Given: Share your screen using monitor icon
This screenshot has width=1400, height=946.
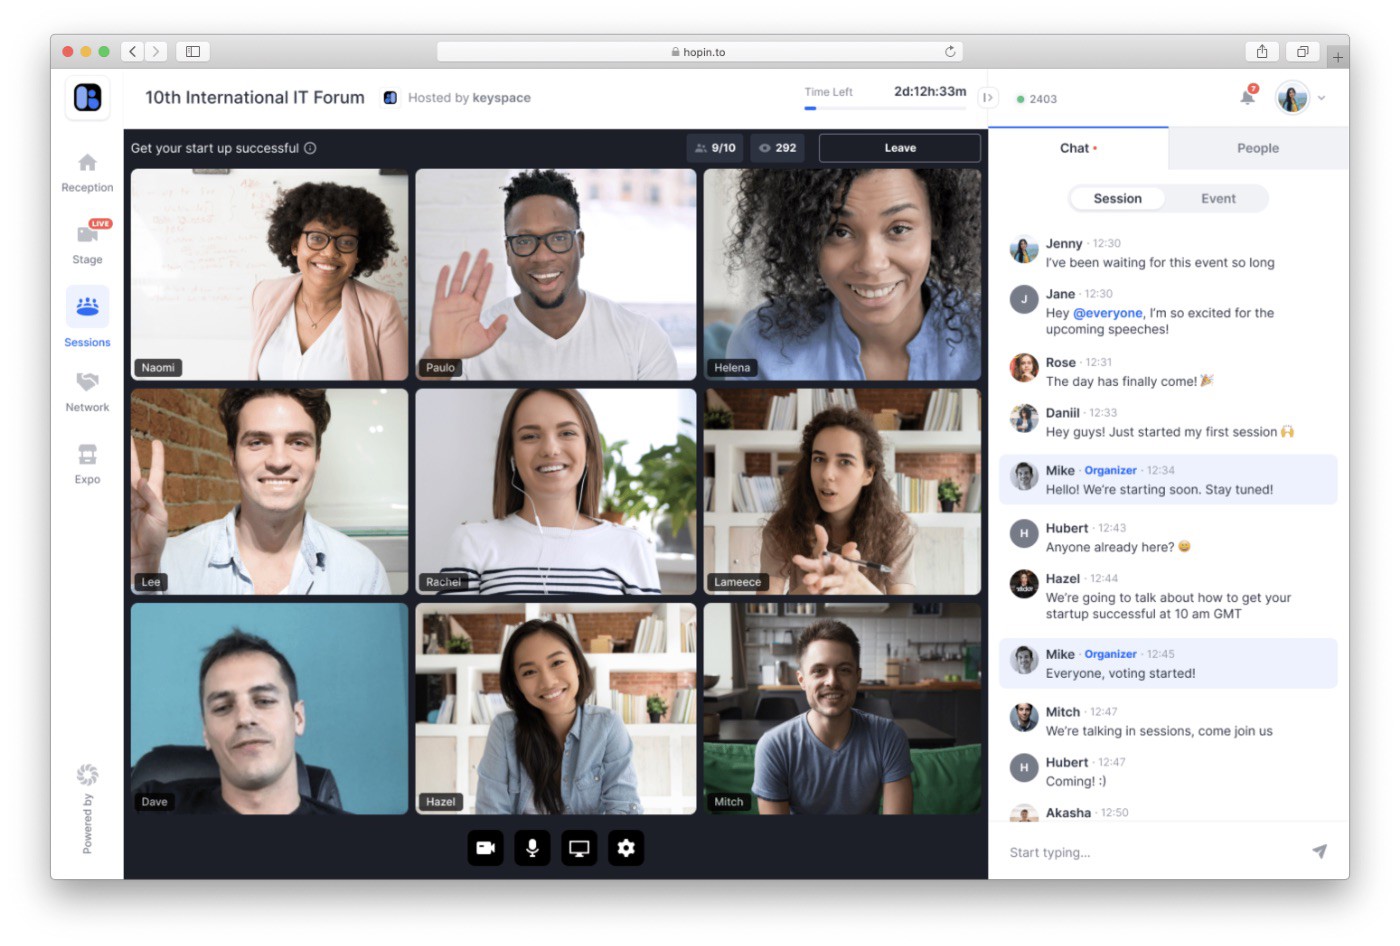Looking at the screenshot, I should (x=579, y=848).
